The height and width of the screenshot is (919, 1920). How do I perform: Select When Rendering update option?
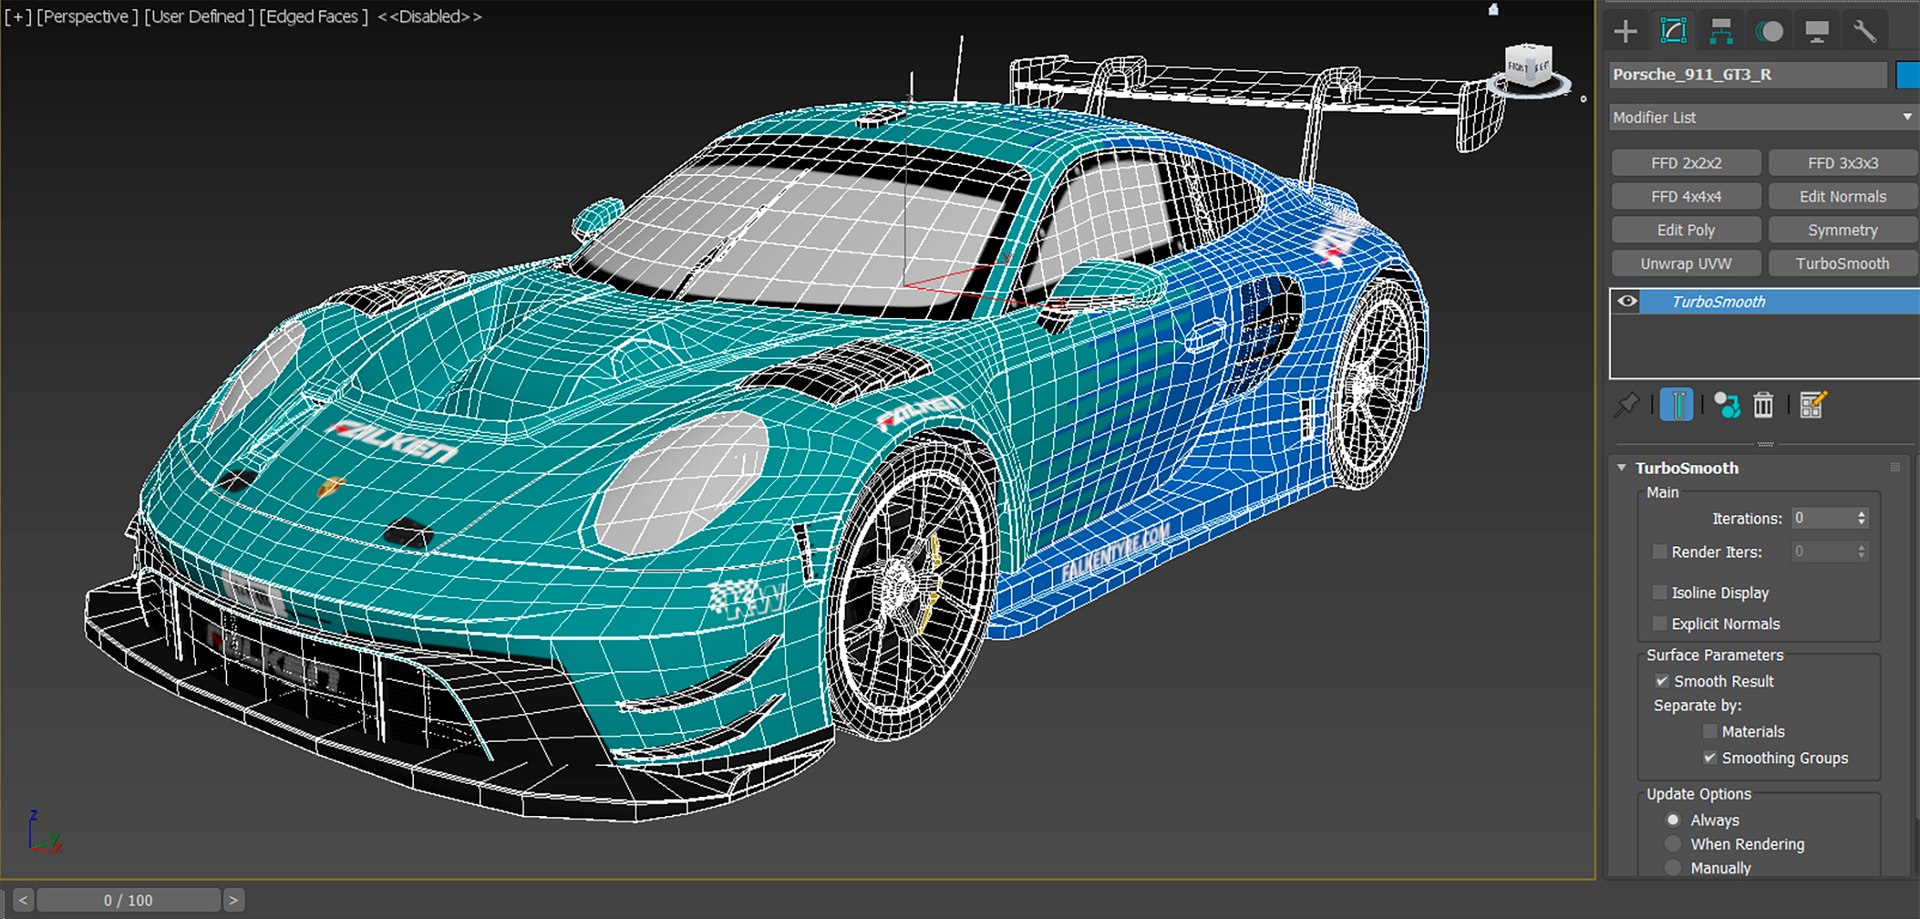tap(1673, 844)
